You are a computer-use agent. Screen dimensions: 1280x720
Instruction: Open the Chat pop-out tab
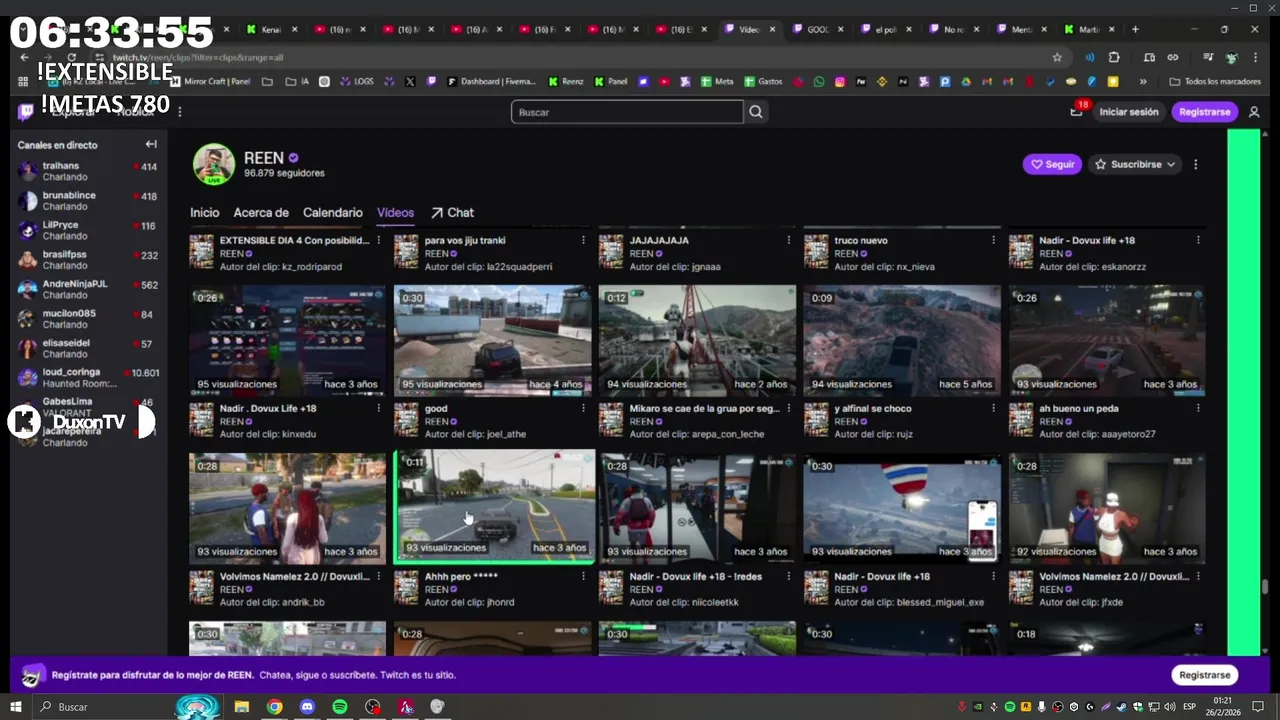452,212
